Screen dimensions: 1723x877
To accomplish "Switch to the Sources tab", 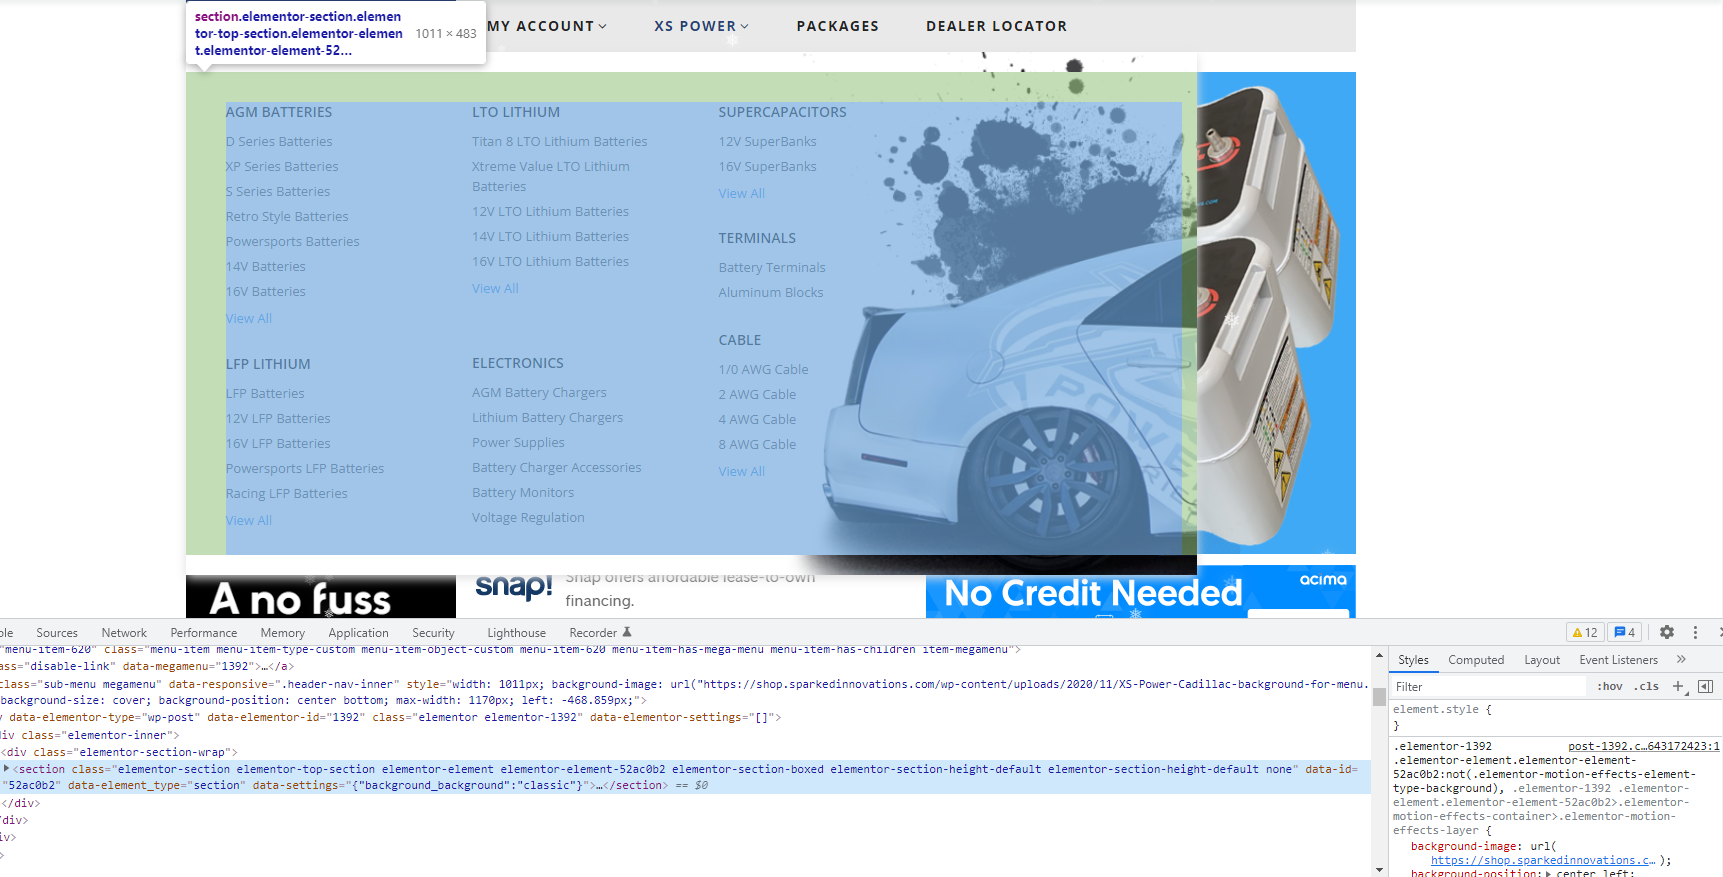I will click(x=57, y=633).
